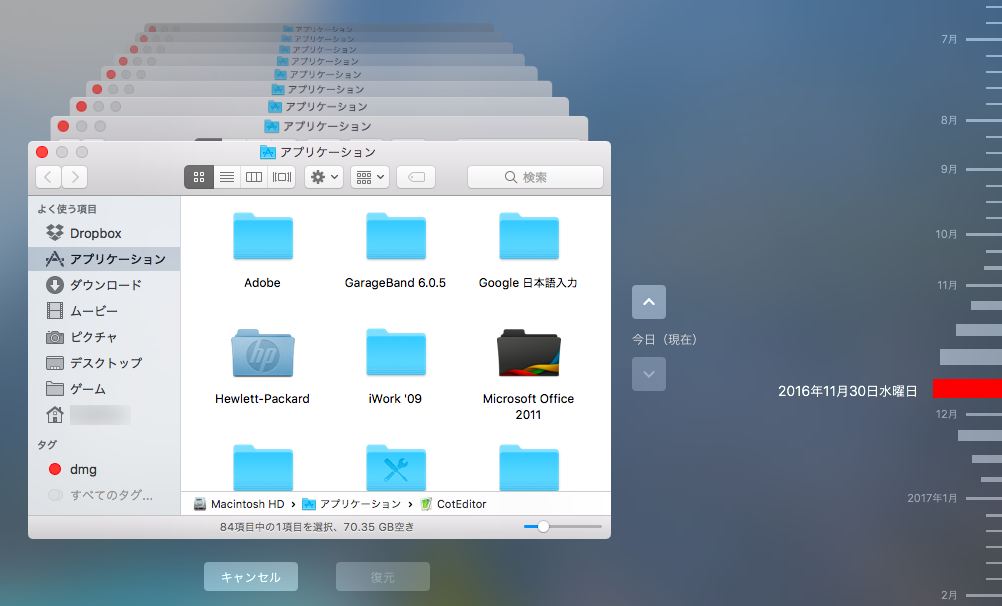The width and height of the screenshot is (1002, 606).
Task: Jump to 9月 on the timeline
Action: click(949, 169)
